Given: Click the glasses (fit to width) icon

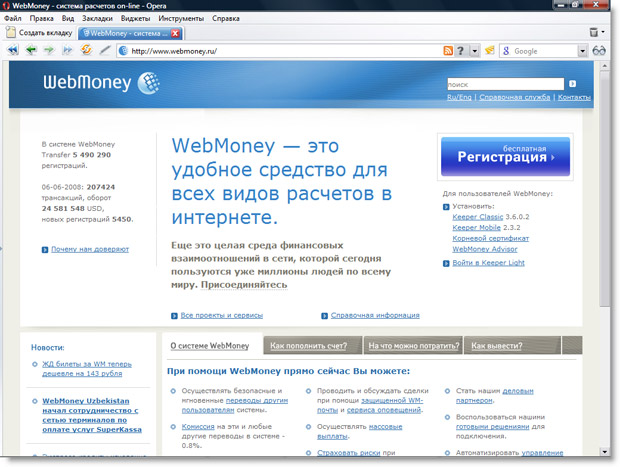Looking at the screenshot, I should [599, 51].
